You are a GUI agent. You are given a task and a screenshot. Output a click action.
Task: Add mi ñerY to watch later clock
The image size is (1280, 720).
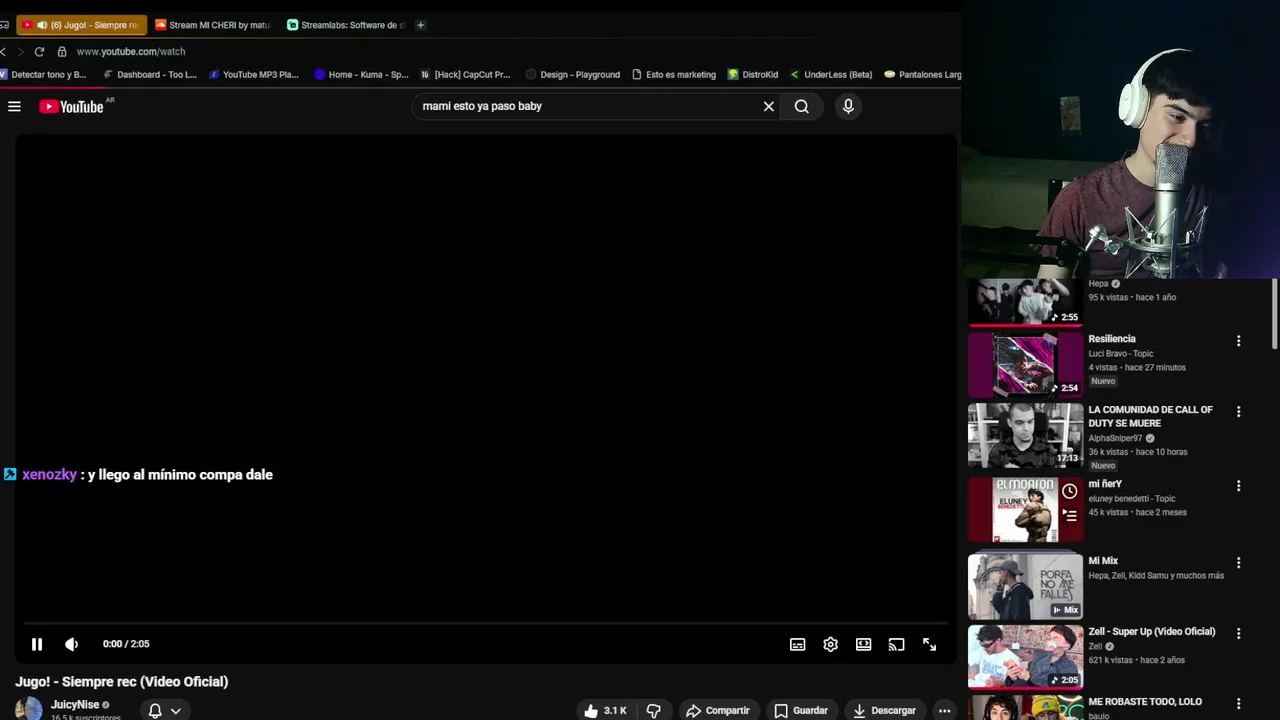coord(1069,491)
